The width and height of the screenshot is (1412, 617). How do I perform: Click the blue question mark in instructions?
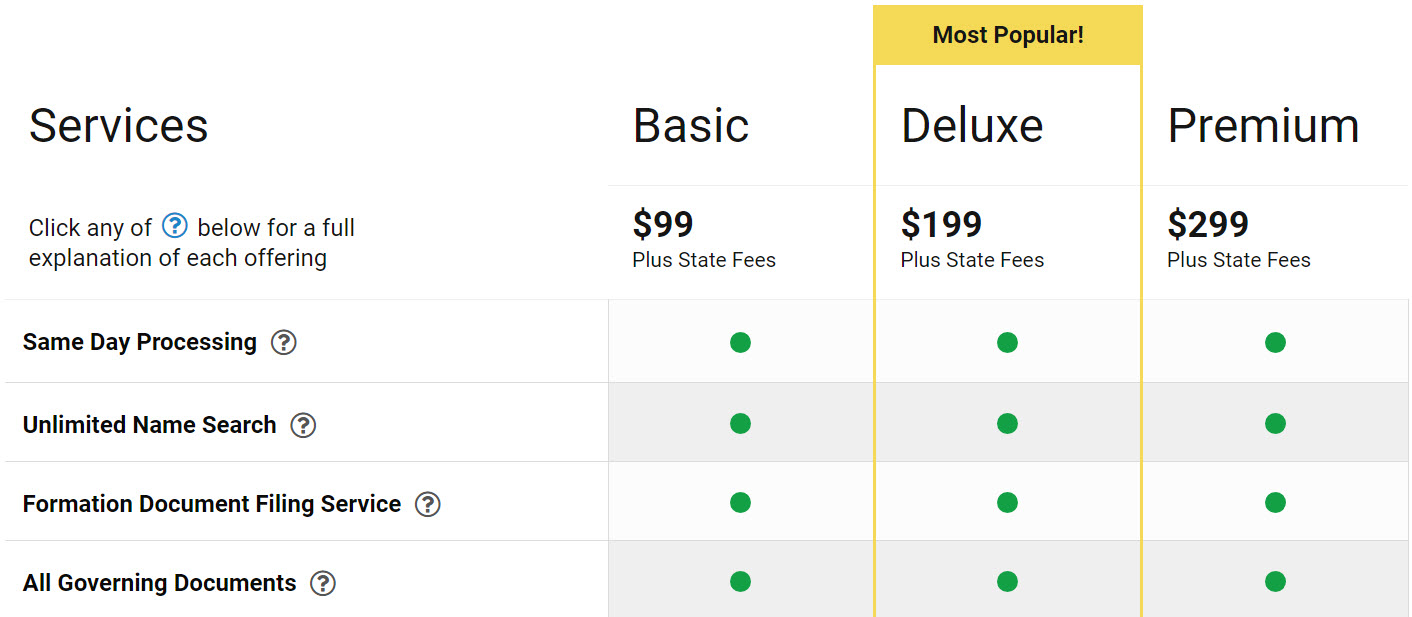click(x=175, y=226)
